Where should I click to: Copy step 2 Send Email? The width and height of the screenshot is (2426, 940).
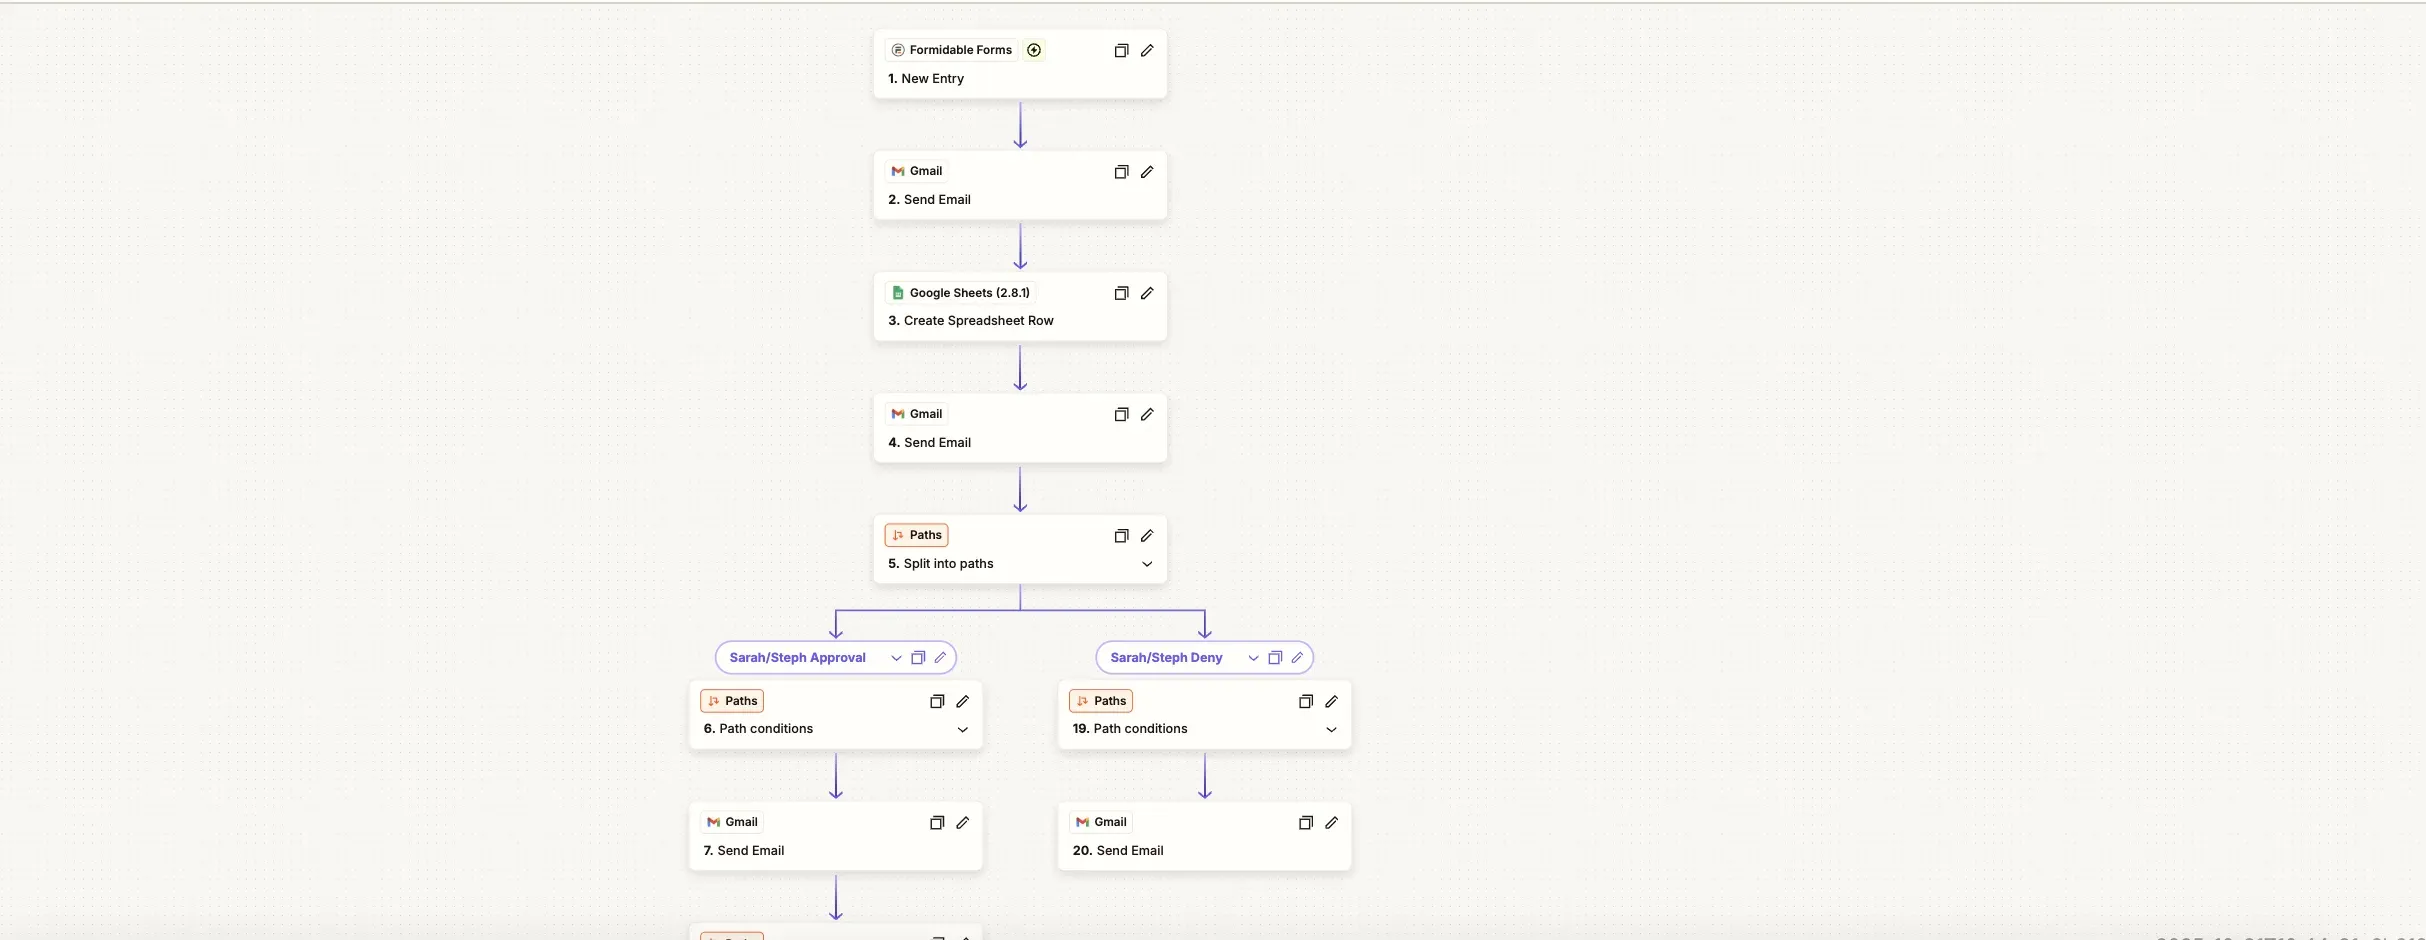pos(1121,171)
